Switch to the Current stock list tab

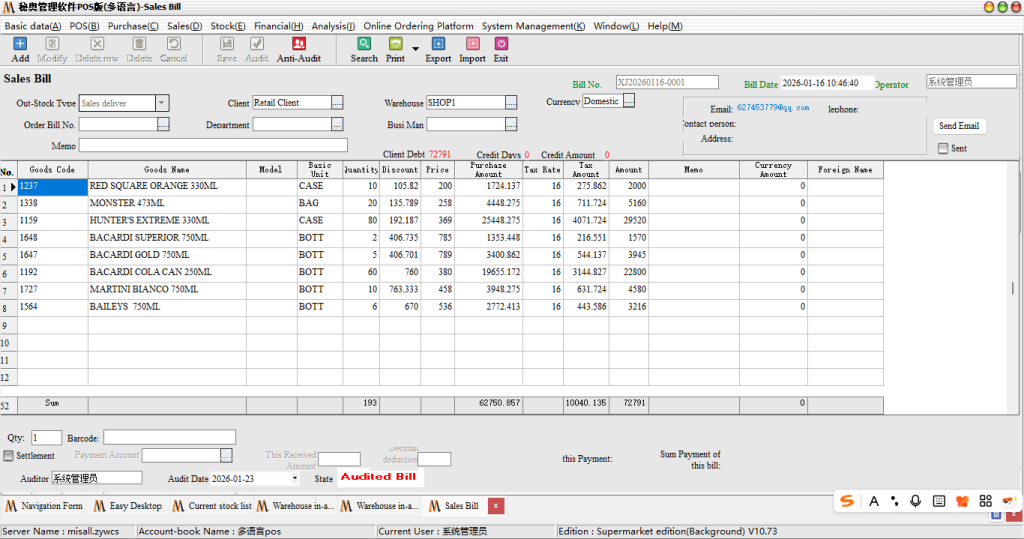point(212,506)
